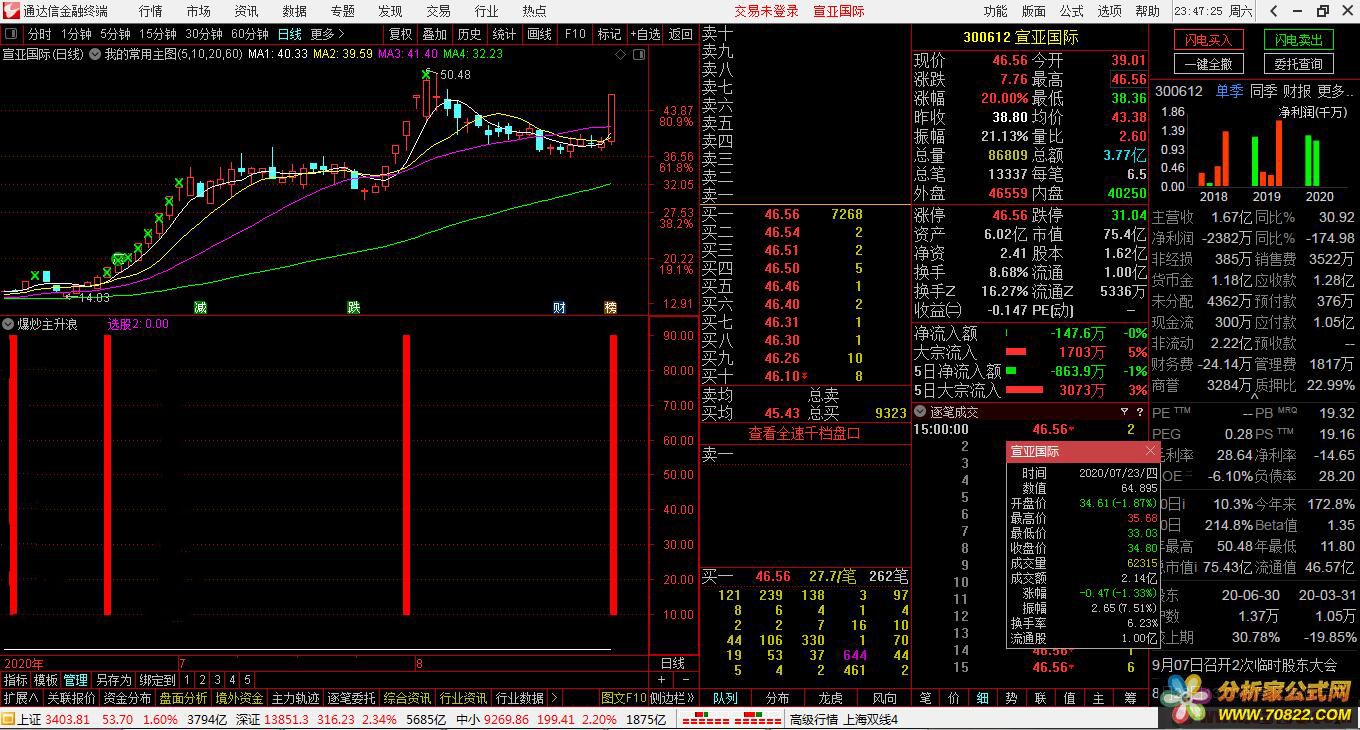Click the square icon in the chart header
The height and width of the screenshot is (730, 1360).
(x=638, y=54)
